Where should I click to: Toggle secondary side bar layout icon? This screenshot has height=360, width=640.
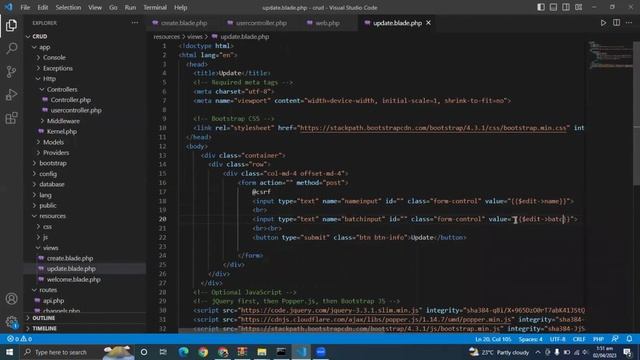pos(566,7)
